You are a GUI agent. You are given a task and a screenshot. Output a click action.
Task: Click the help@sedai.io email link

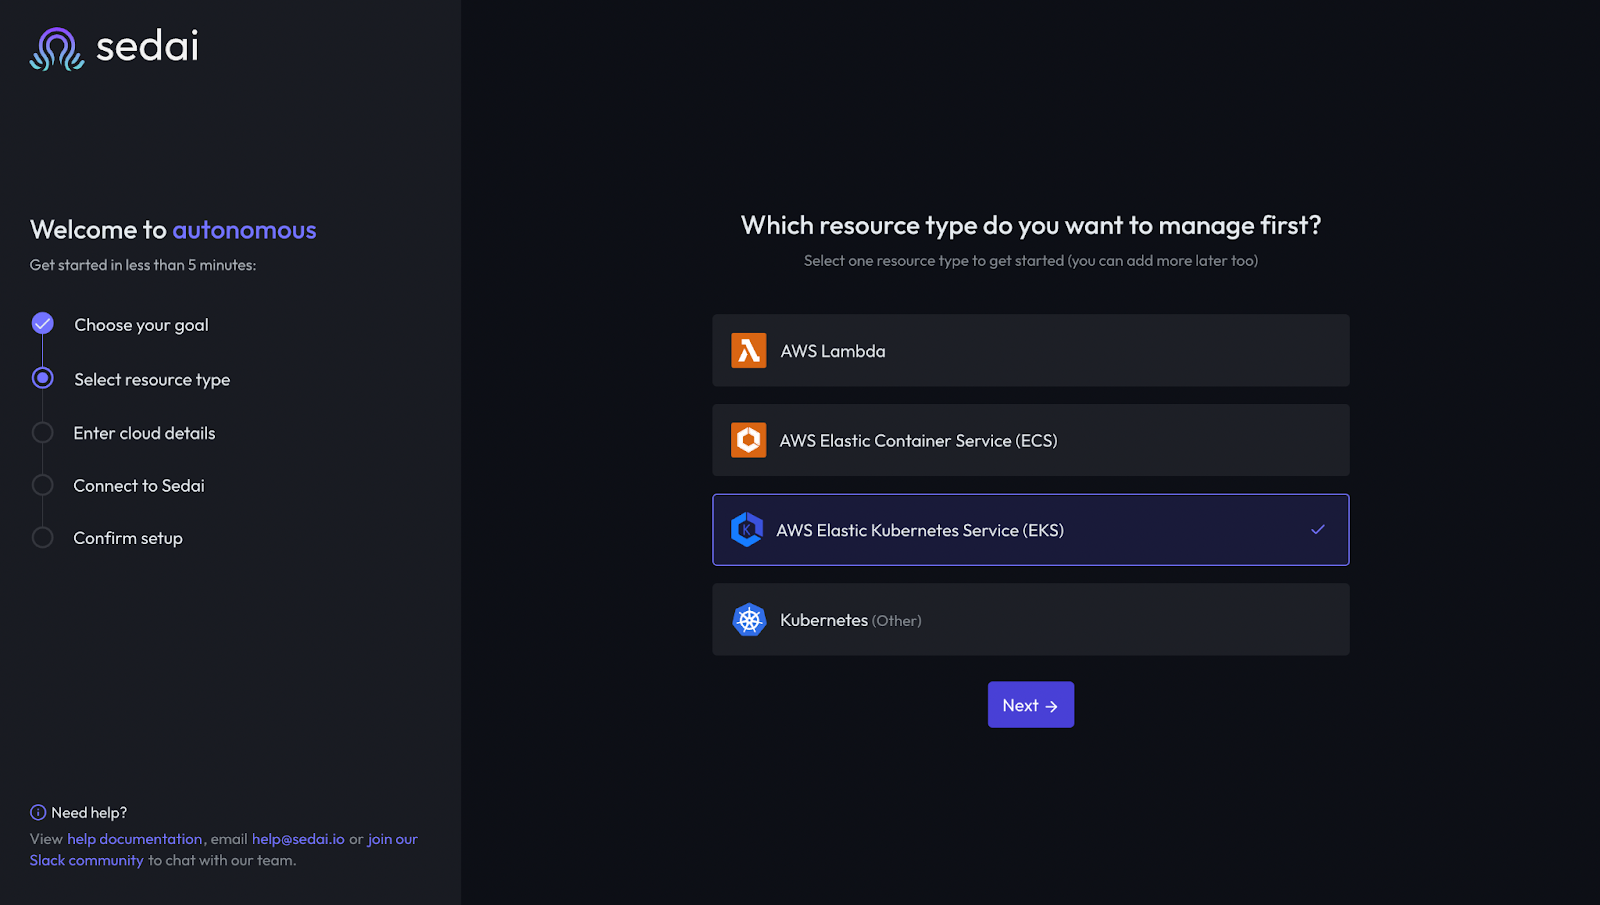pyautogui.click(x=298, y=838)
